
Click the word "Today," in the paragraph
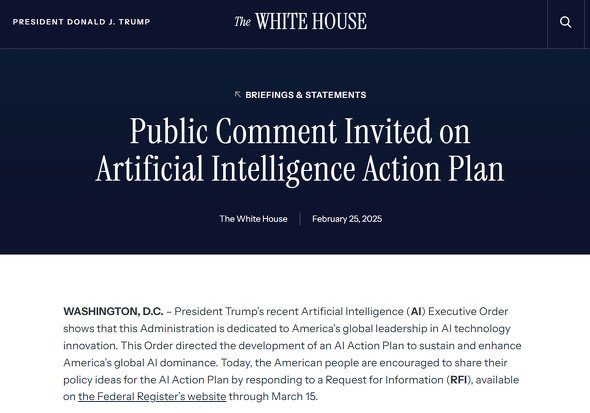[237, 363]
